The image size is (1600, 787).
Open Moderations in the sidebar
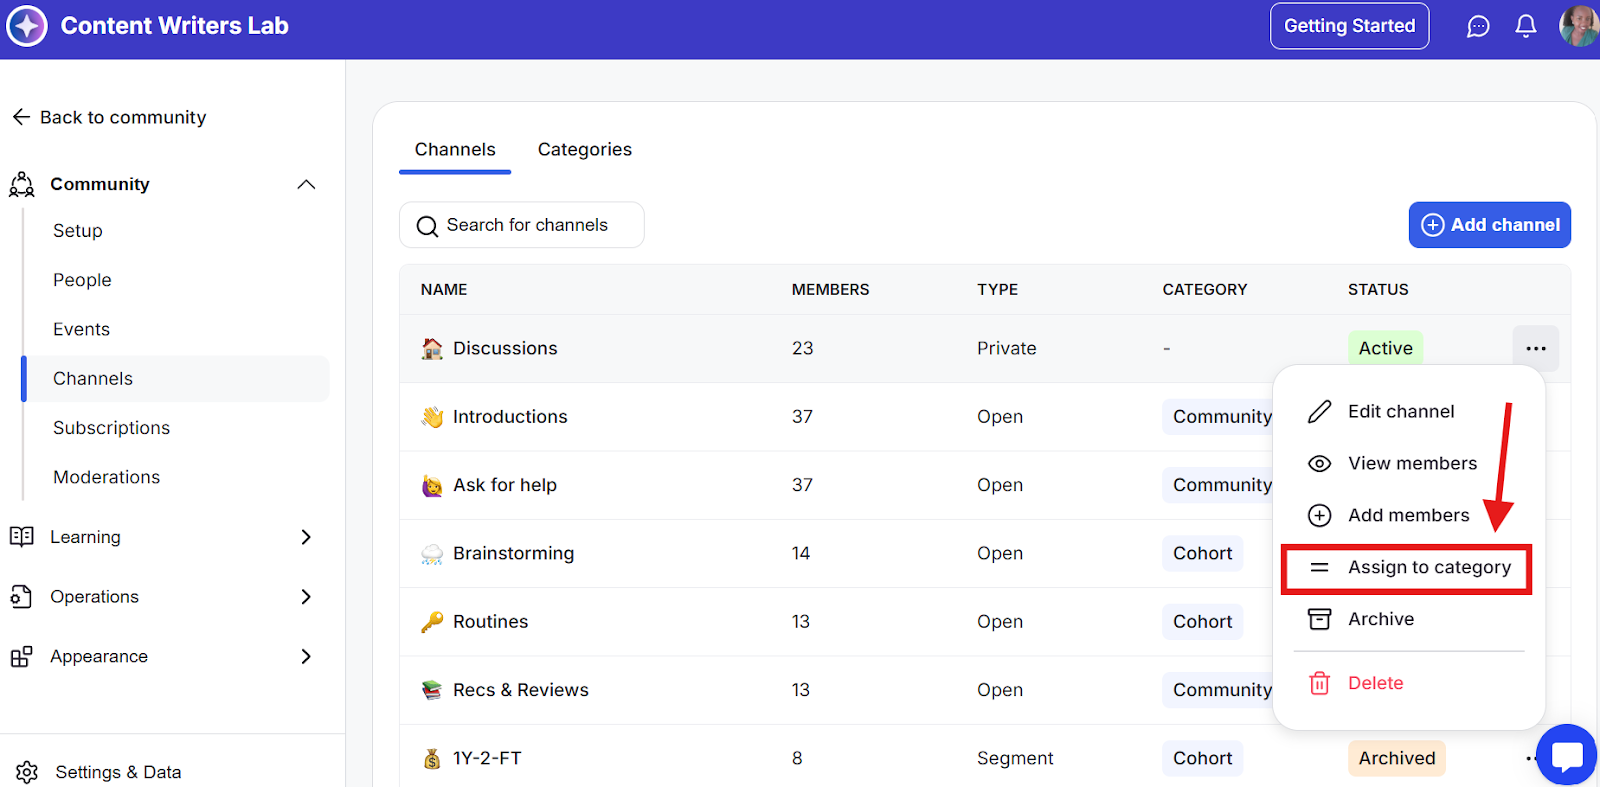[x=107, y=477]
